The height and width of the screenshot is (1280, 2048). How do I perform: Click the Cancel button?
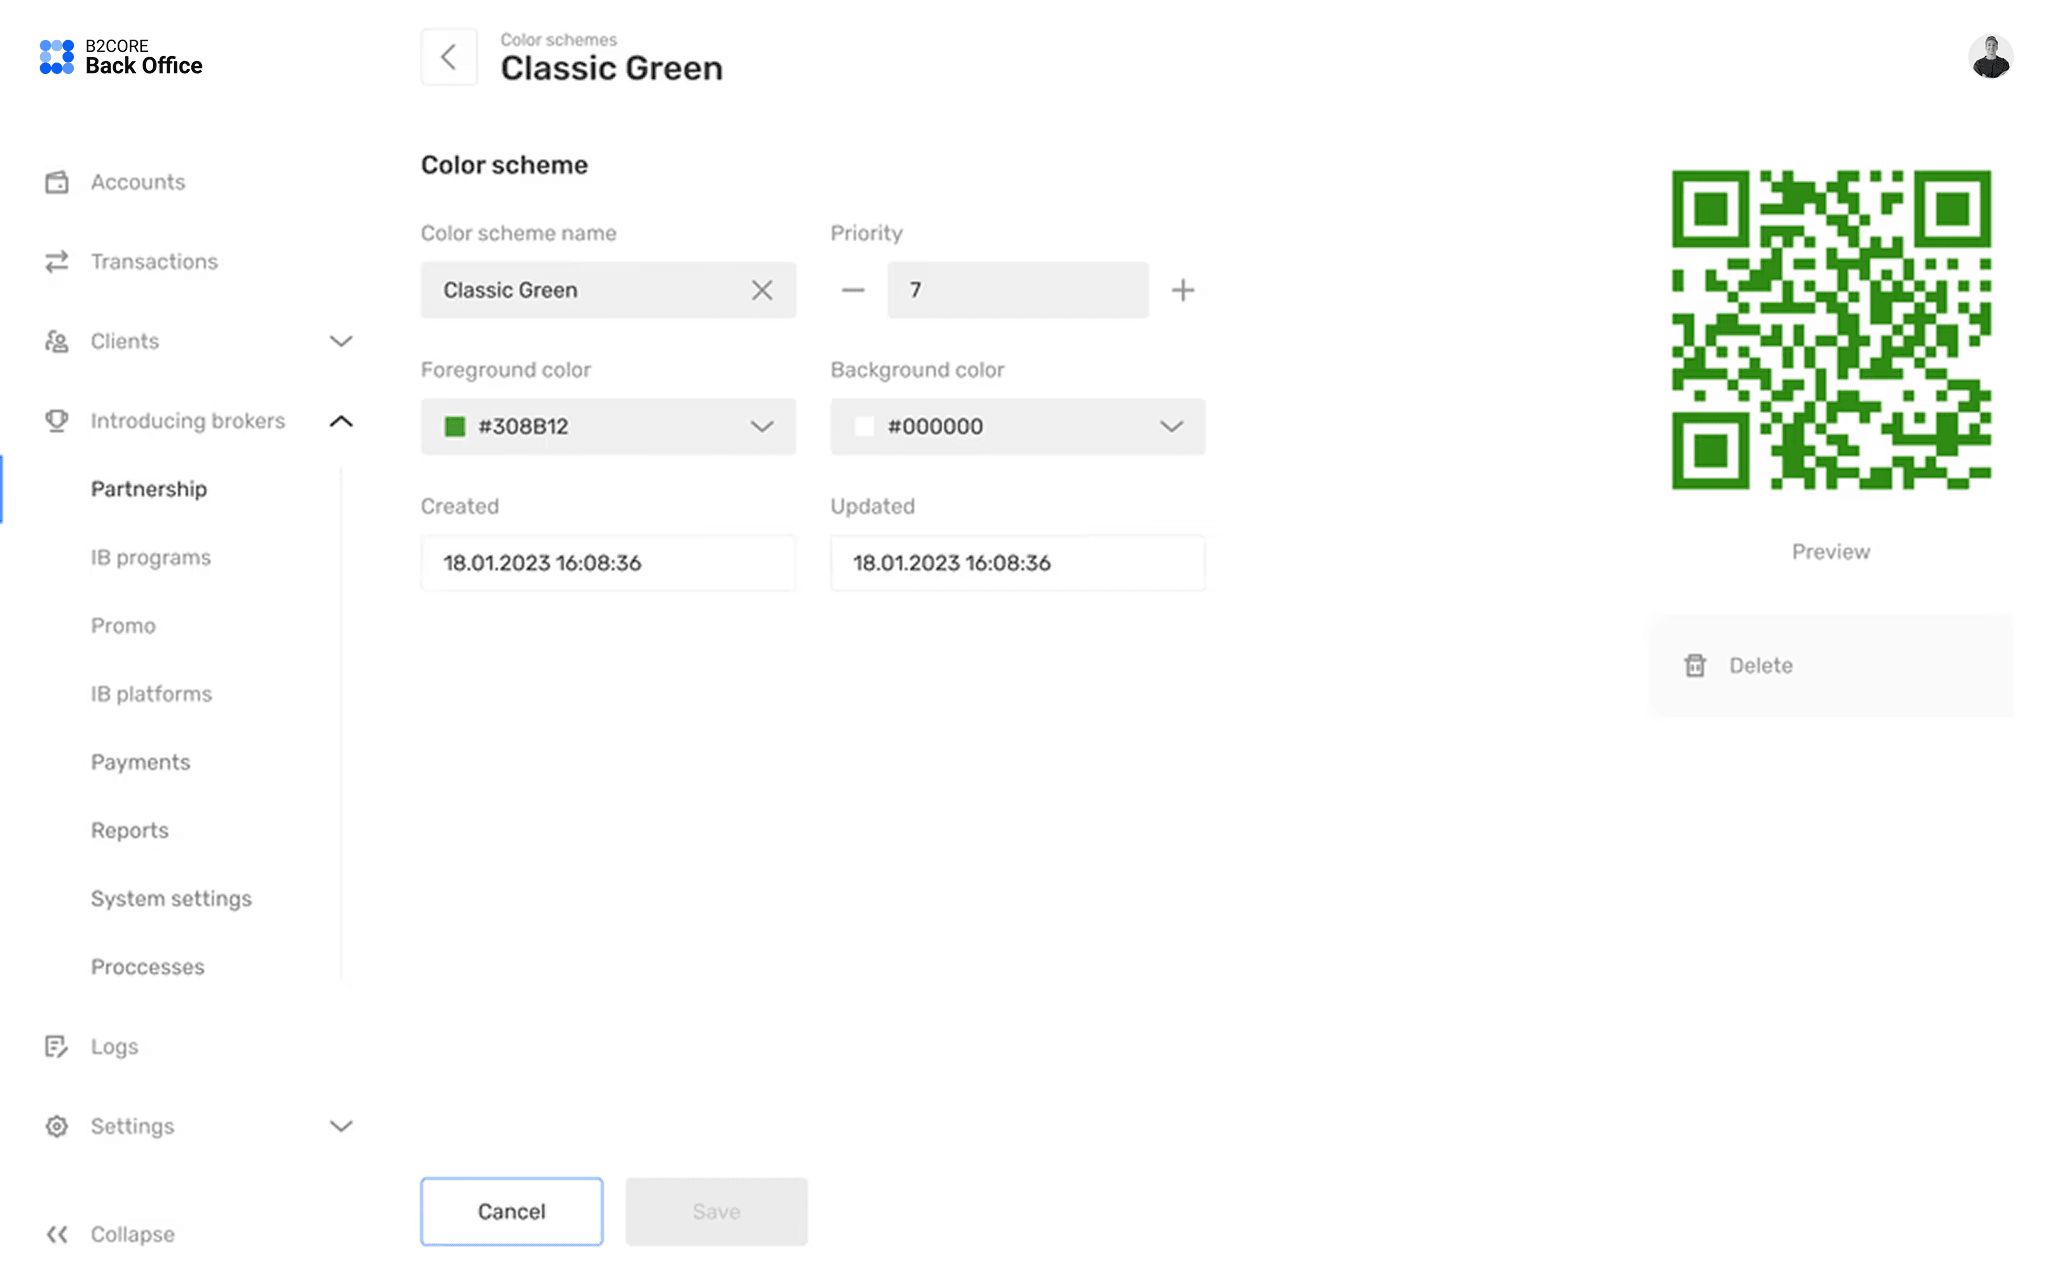(512, 1211)
